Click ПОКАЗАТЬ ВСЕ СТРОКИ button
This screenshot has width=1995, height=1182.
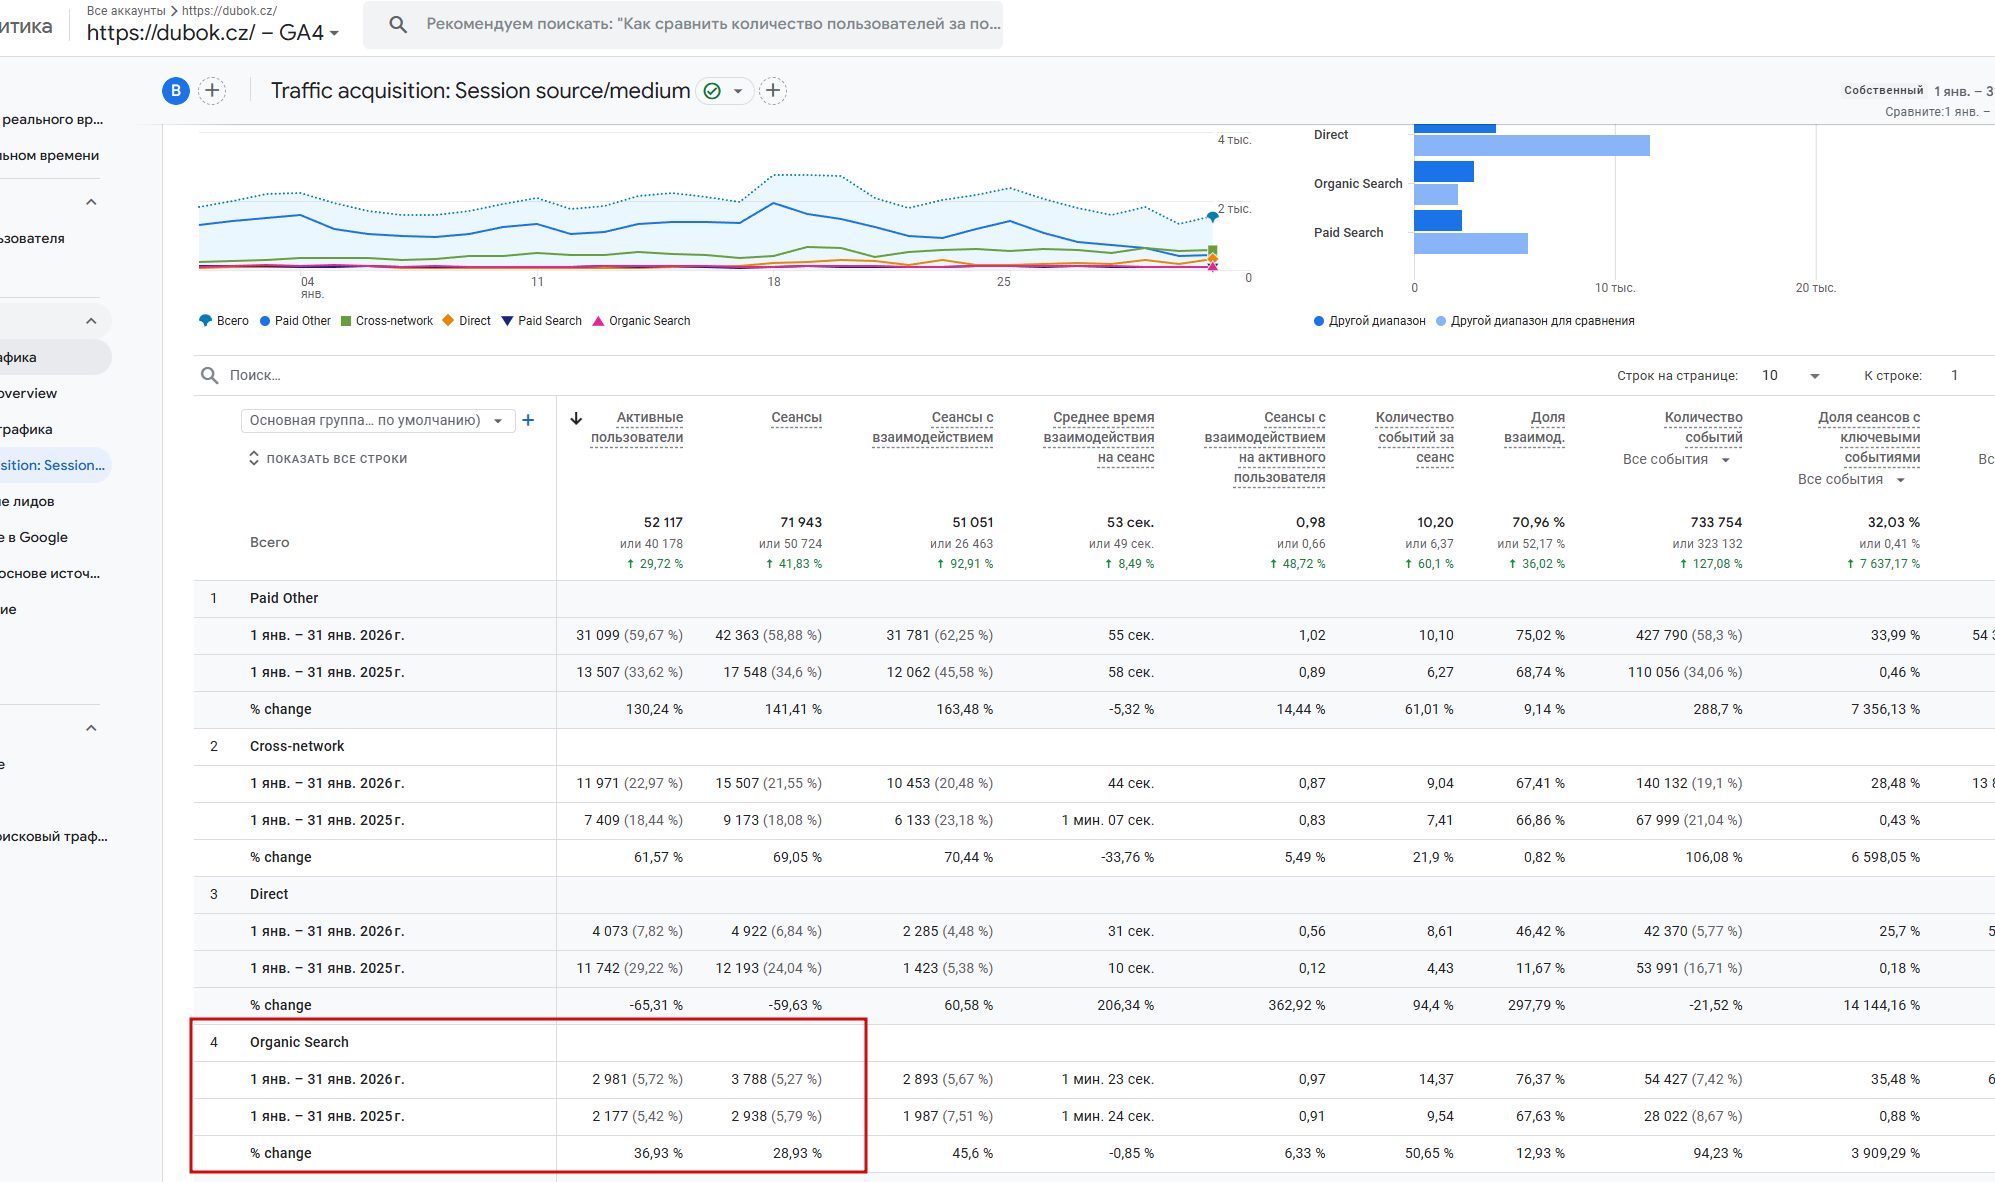pos(328,458)
